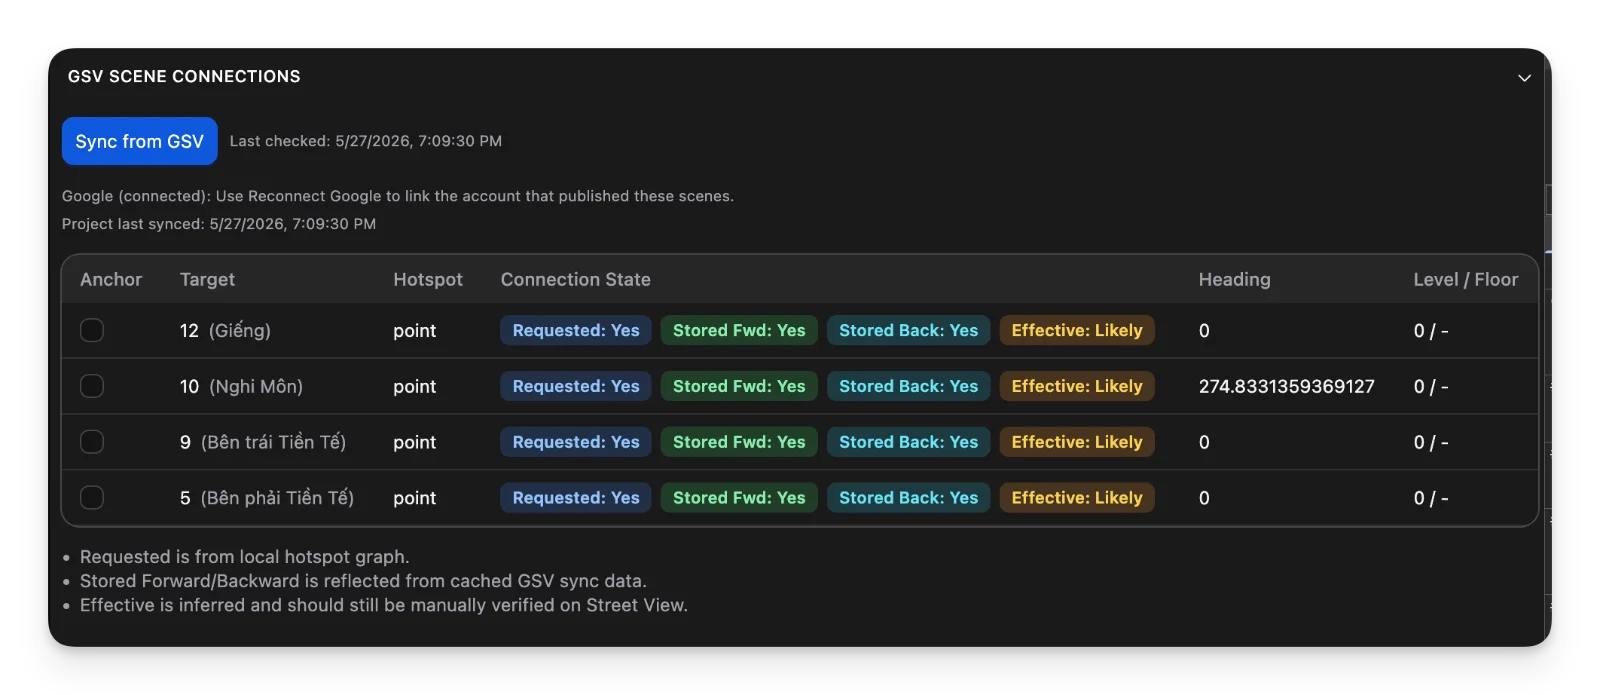Select target 10 (Nghi Môn)

pos(241,386)
